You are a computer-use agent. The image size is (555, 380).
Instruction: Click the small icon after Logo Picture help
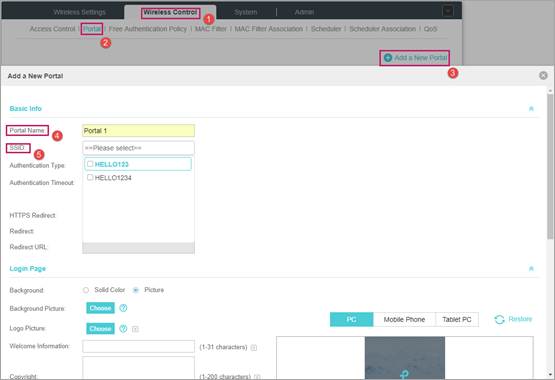(135, 329)
